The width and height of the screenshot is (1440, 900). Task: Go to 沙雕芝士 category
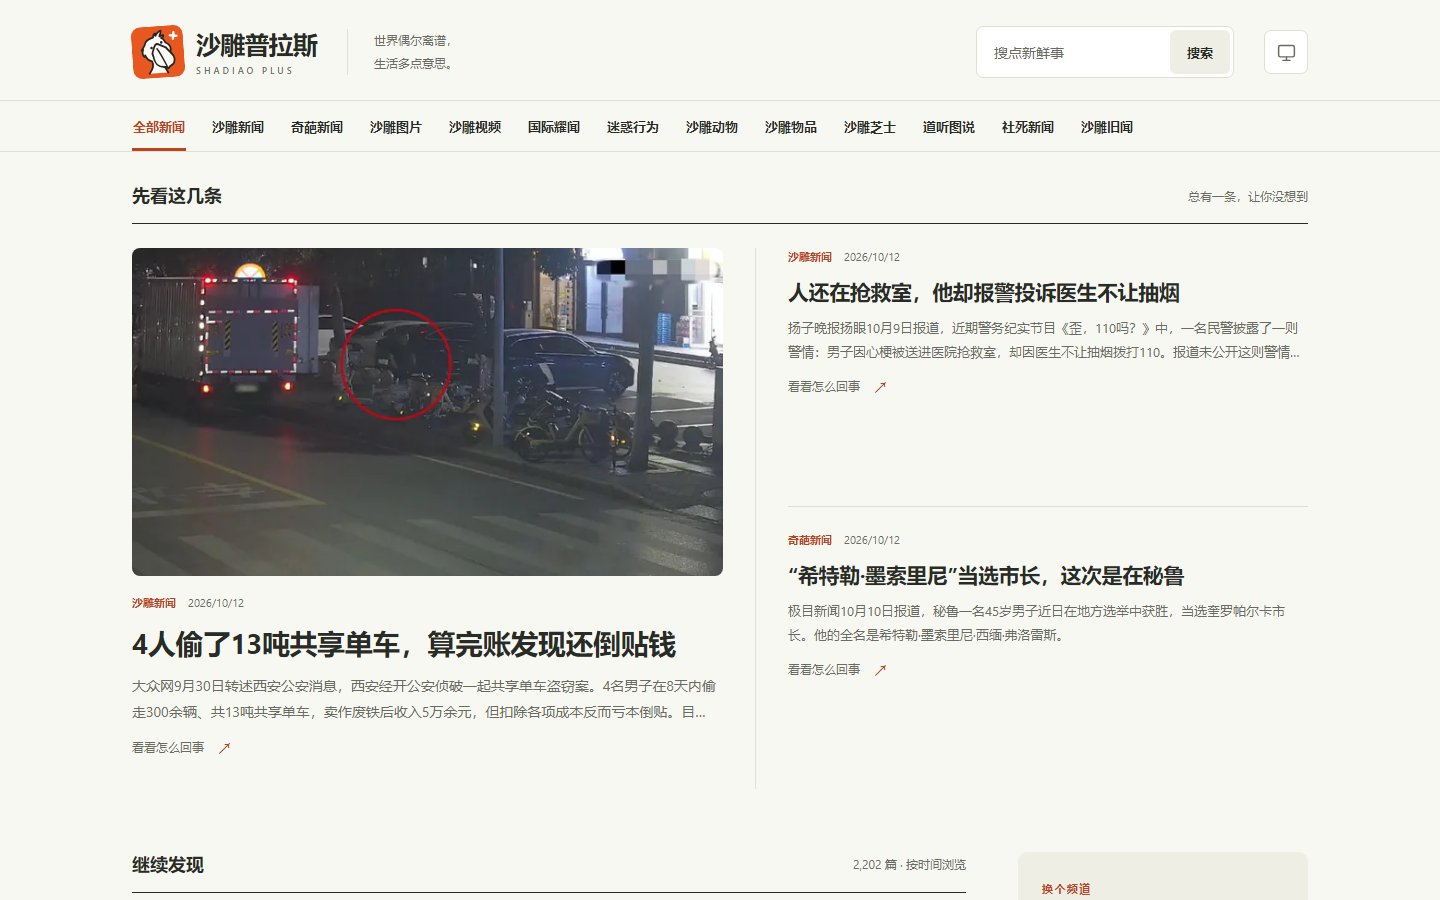tap(870, 127)
